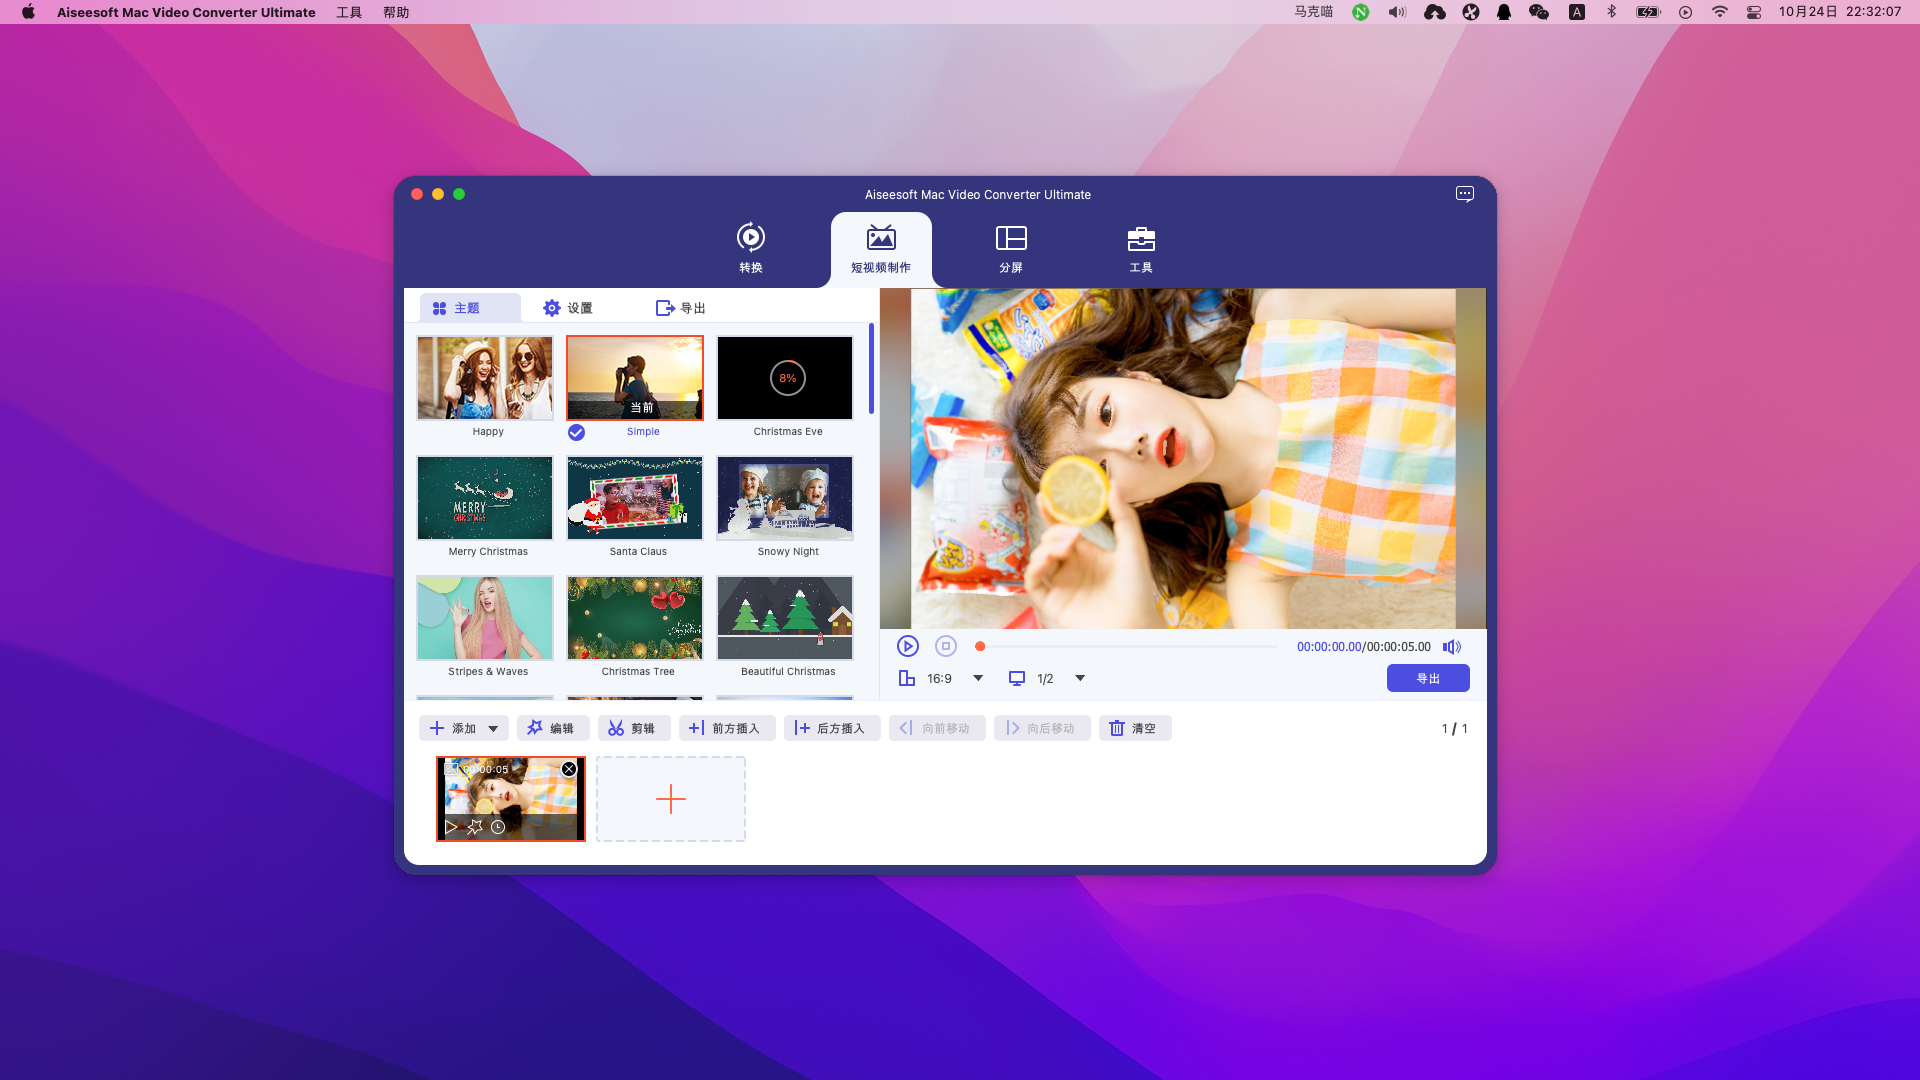Image resolution: width=1920 pixels, height=1080 pixels.
Task: Click the 剪辑 scissors trim button
Action: click(x=633, y=728)
